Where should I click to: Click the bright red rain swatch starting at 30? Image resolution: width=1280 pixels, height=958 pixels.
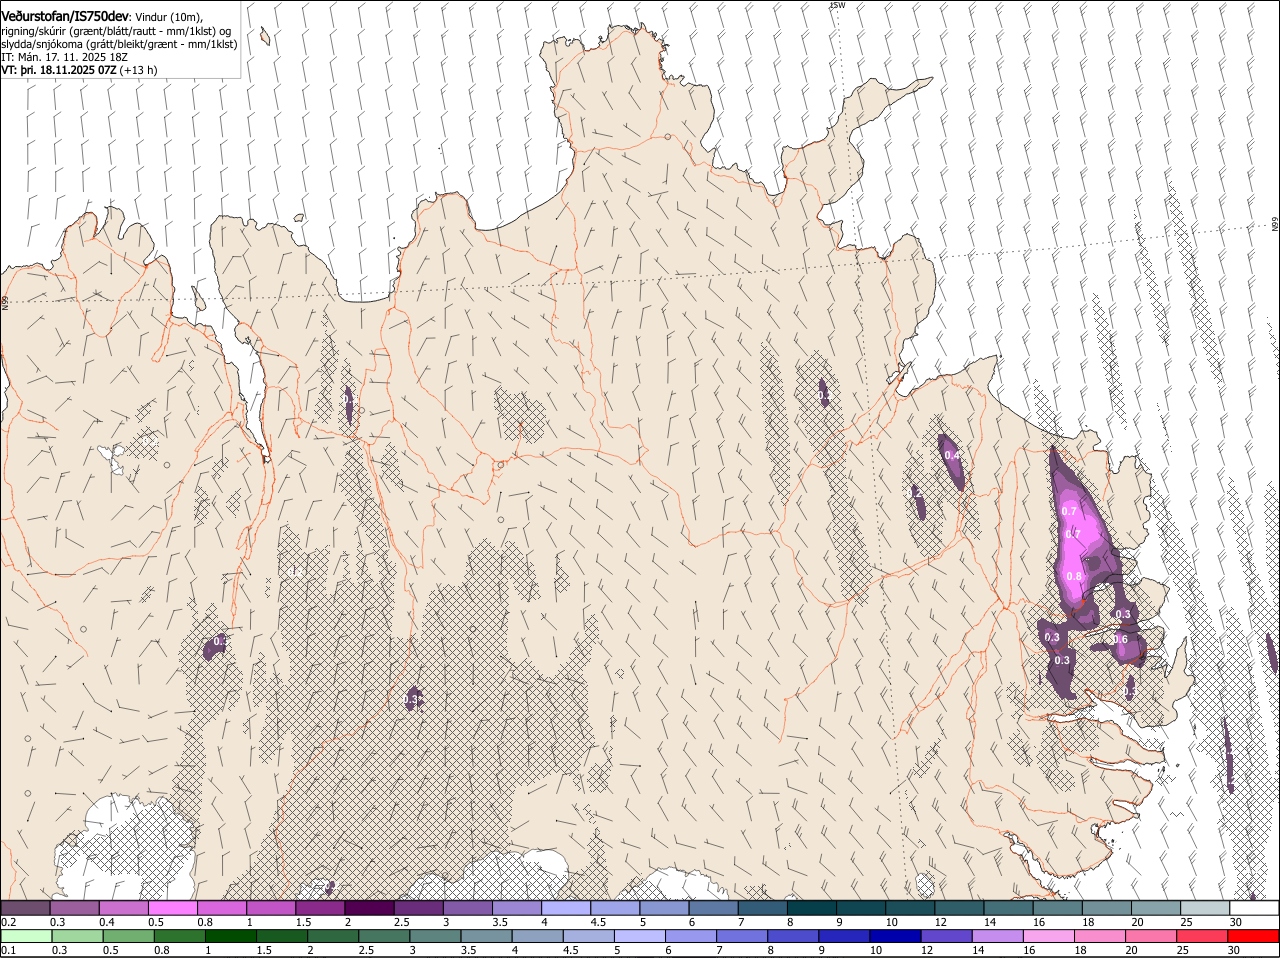tap(1252, 936)
